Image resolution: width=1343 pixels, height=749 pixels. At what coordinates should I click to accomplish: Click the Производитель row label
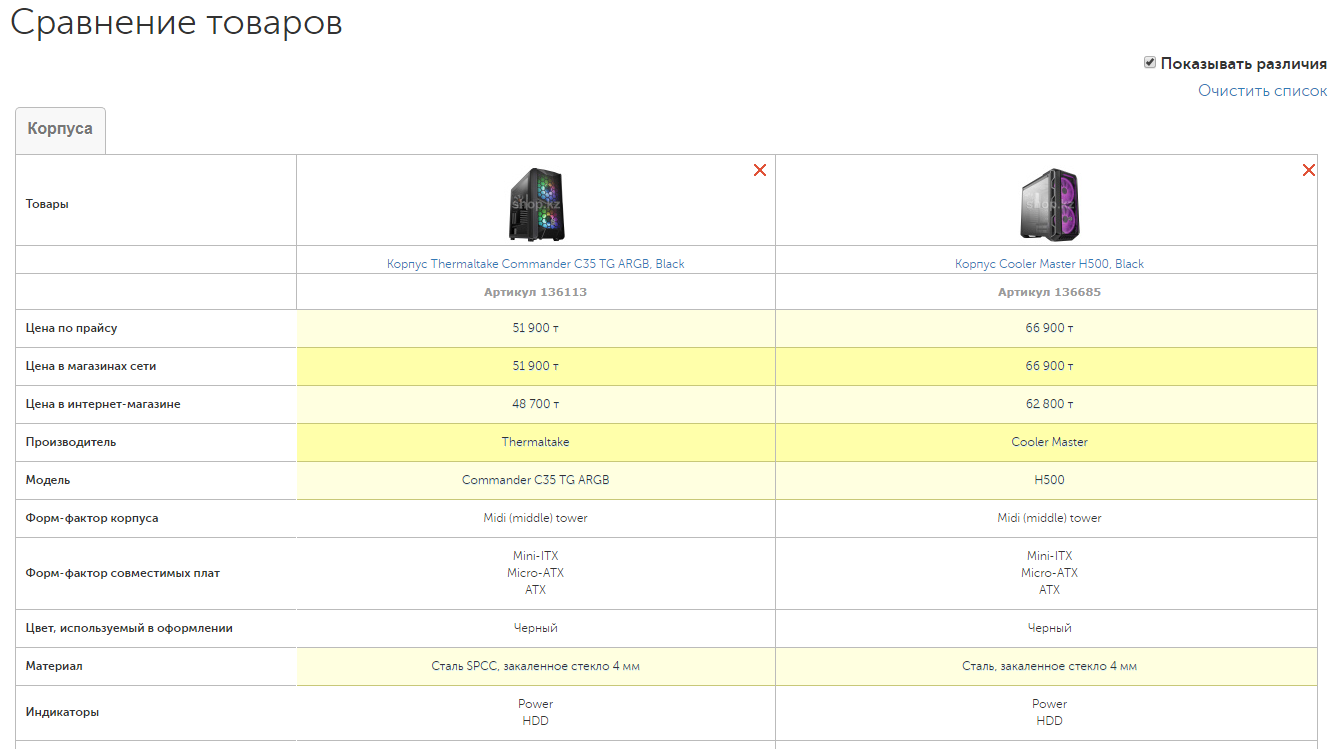tap(71, 442)
